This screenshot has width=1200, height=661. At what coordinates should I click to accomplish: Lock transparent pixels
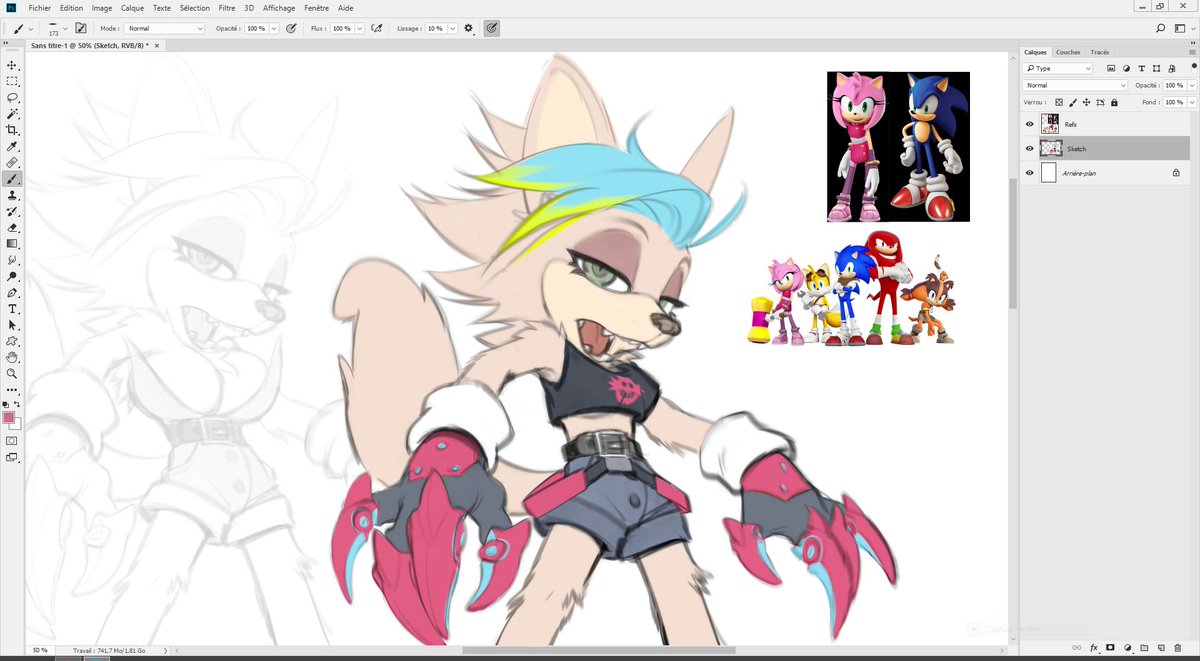coord(1059,102)
